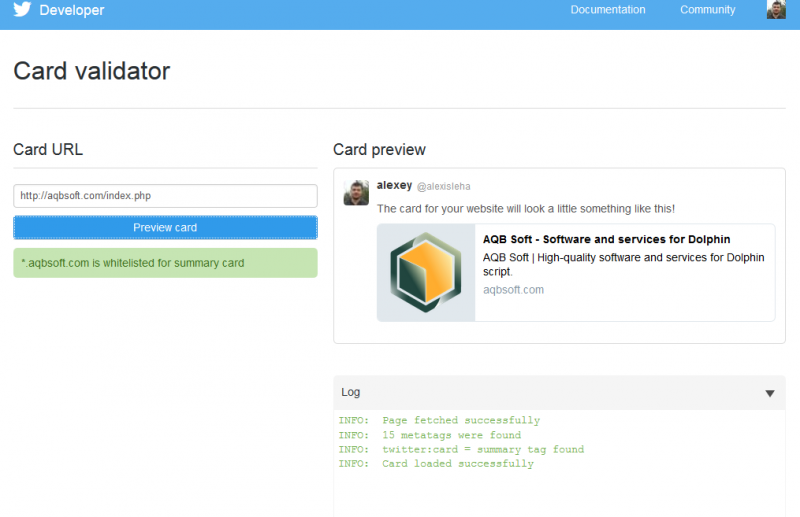Collapse the Log panel with triangle arrow

coord(770,393)
